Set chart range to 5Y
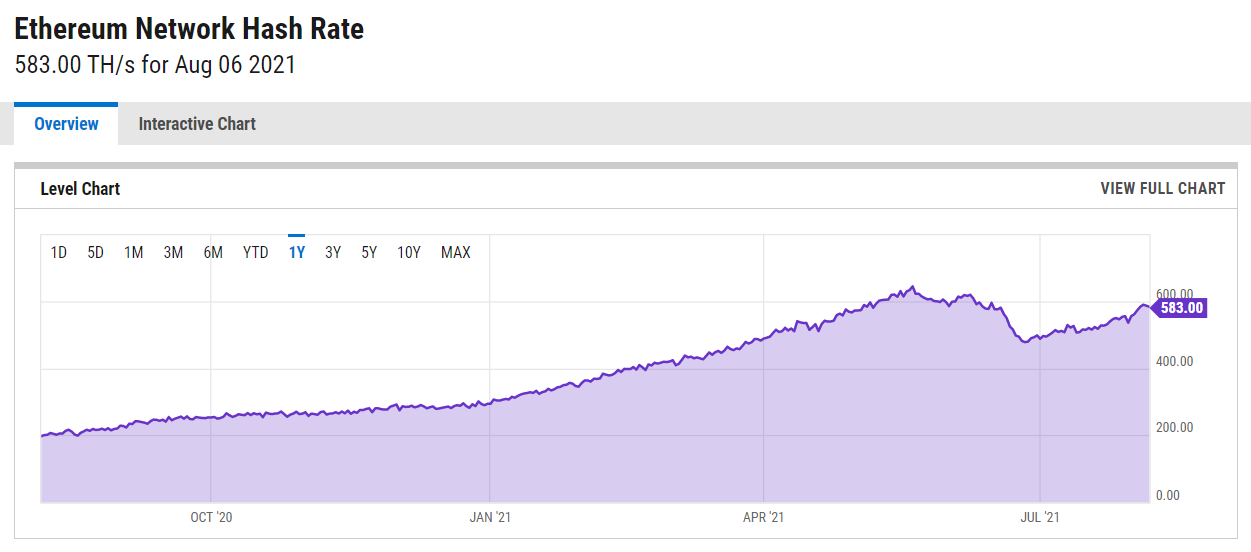 pos(370,252)
